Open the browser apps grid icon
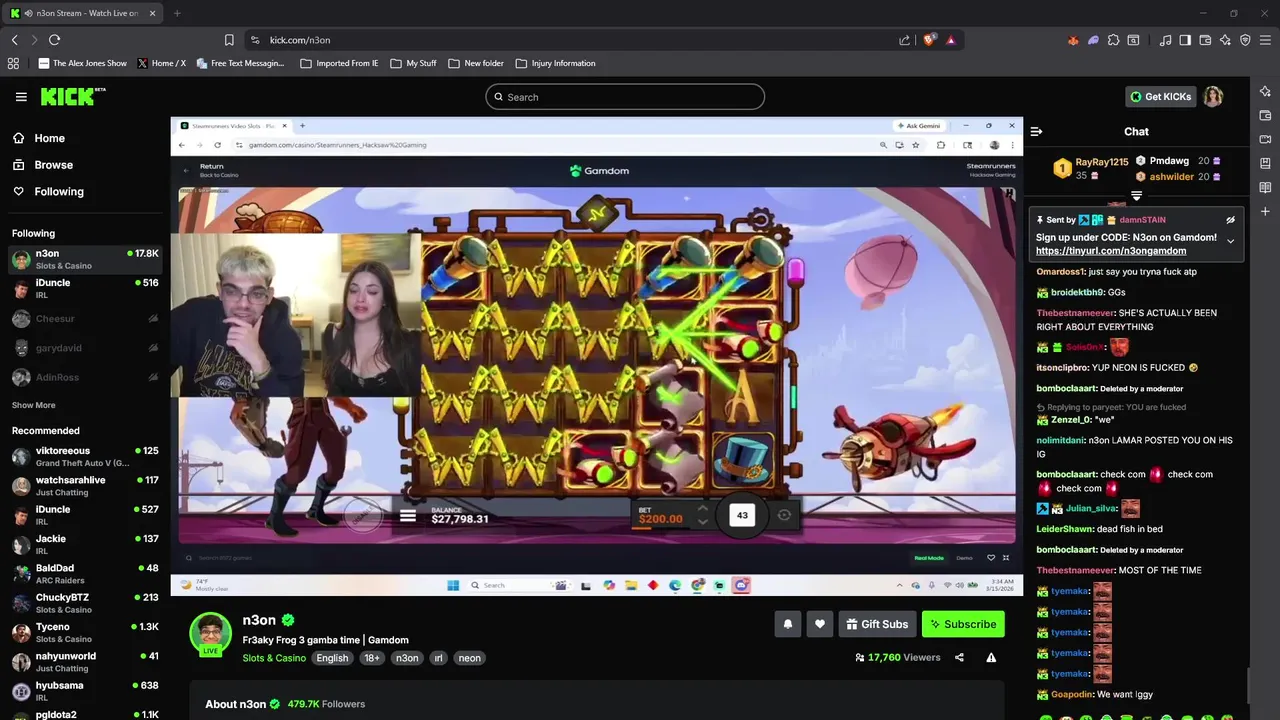The height and width of the screenshot is (720, 1280). click(x=13, y=63)
